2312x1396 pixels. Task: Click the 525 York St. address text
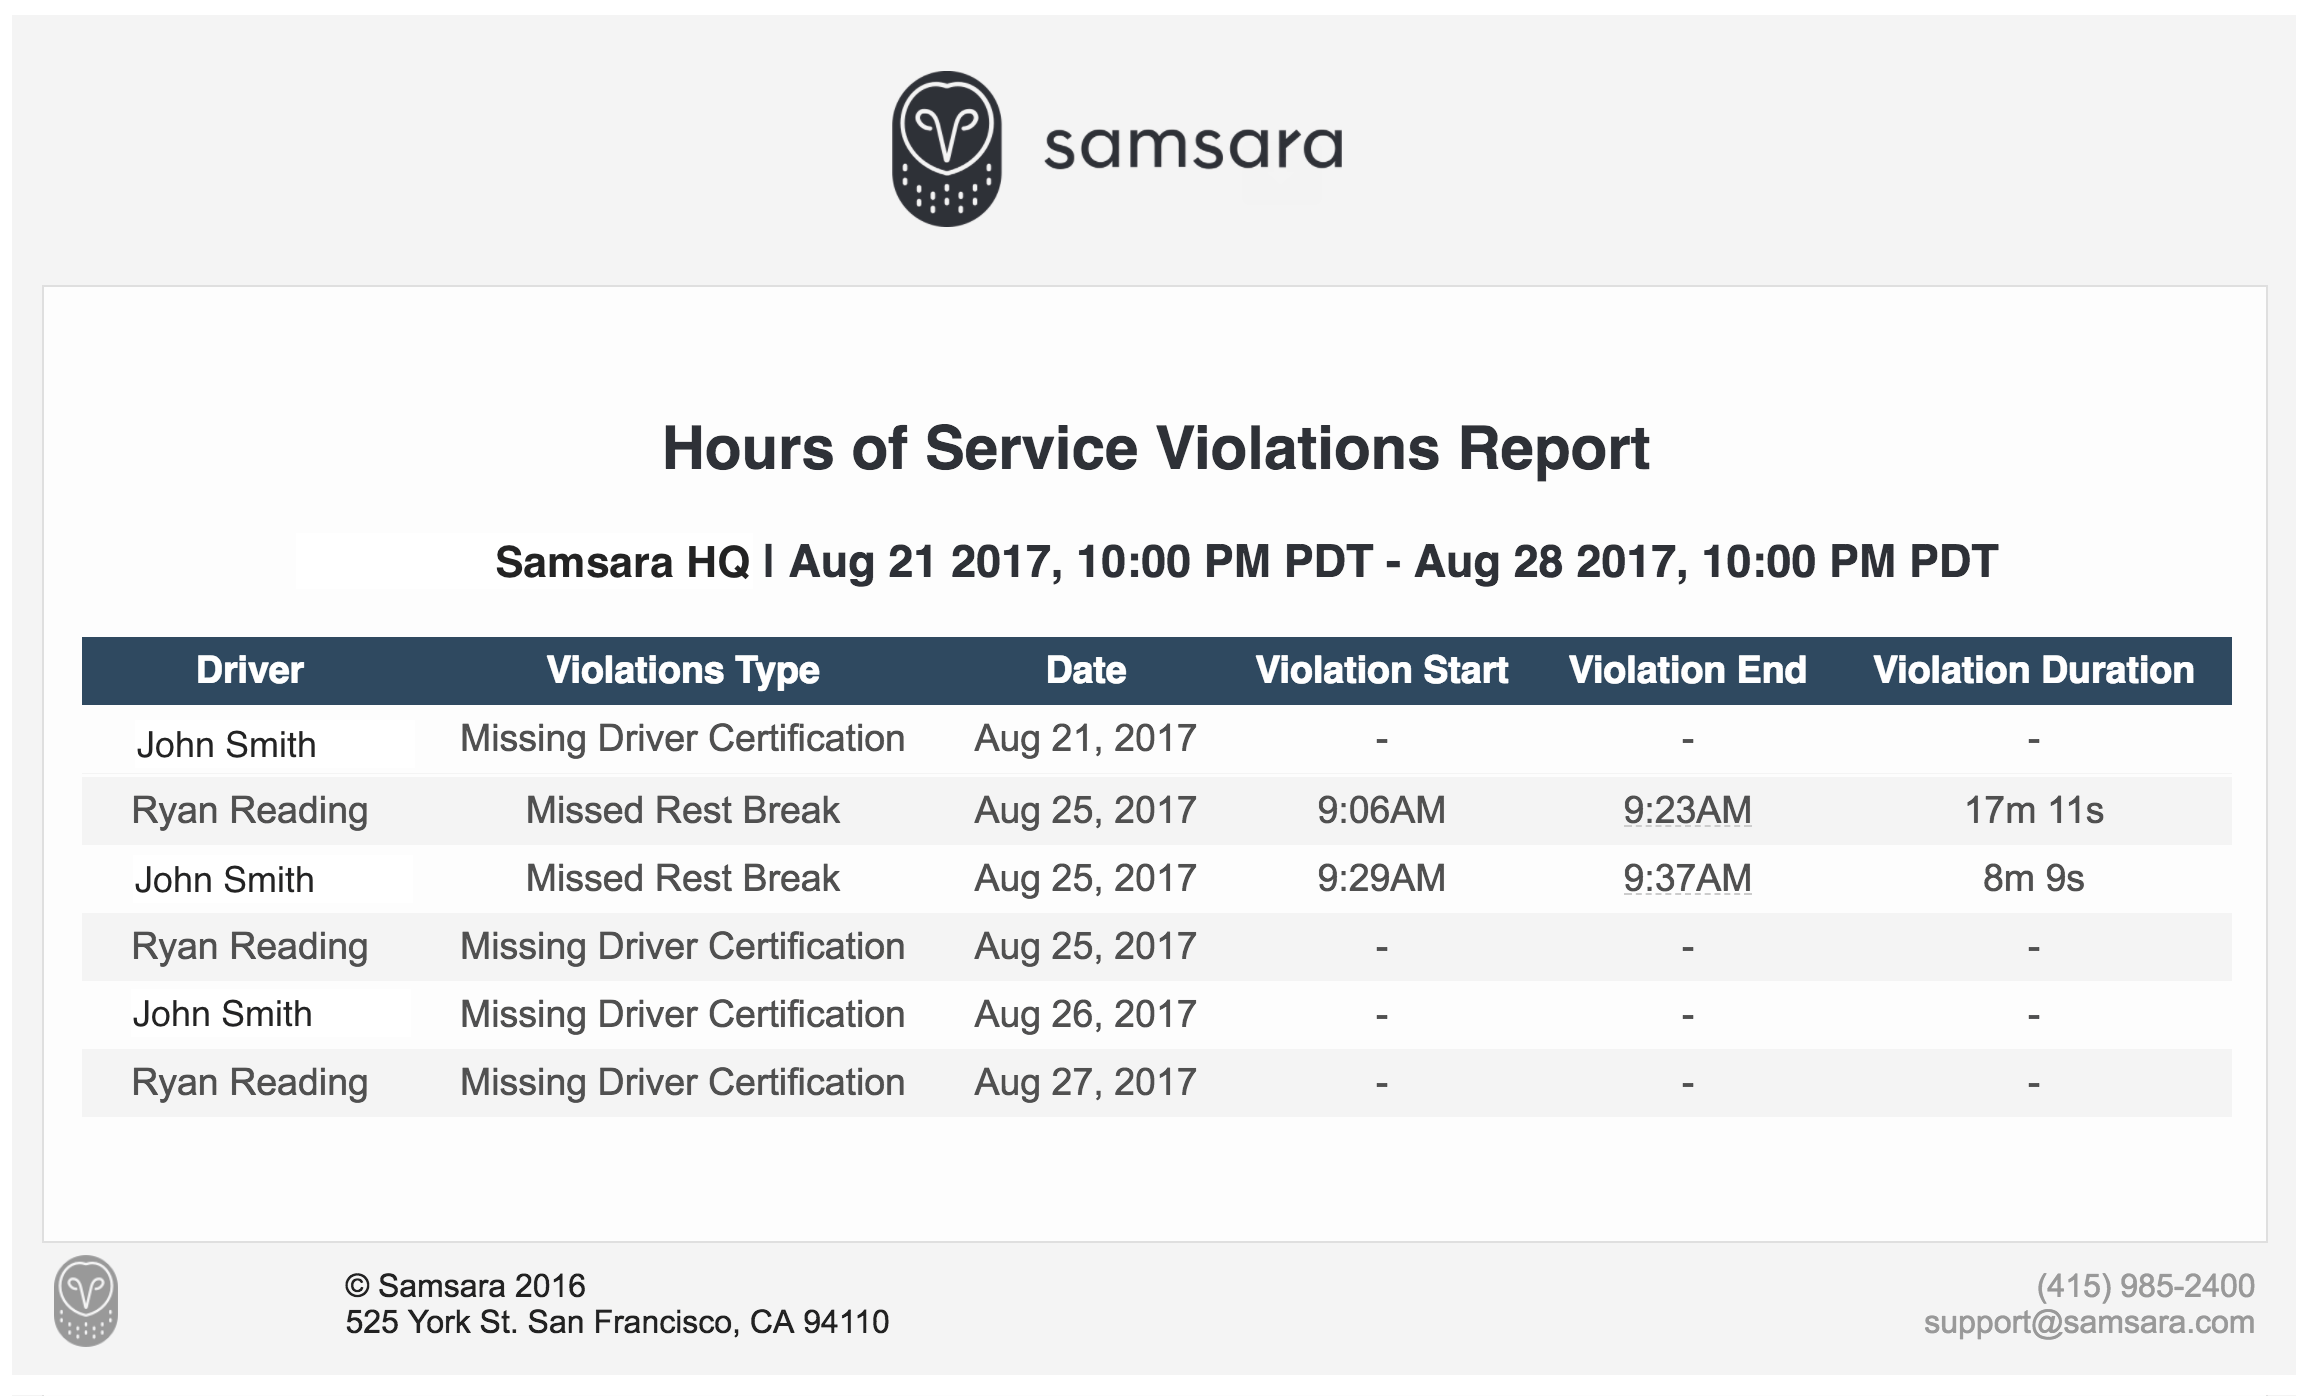pos(617,1322)
